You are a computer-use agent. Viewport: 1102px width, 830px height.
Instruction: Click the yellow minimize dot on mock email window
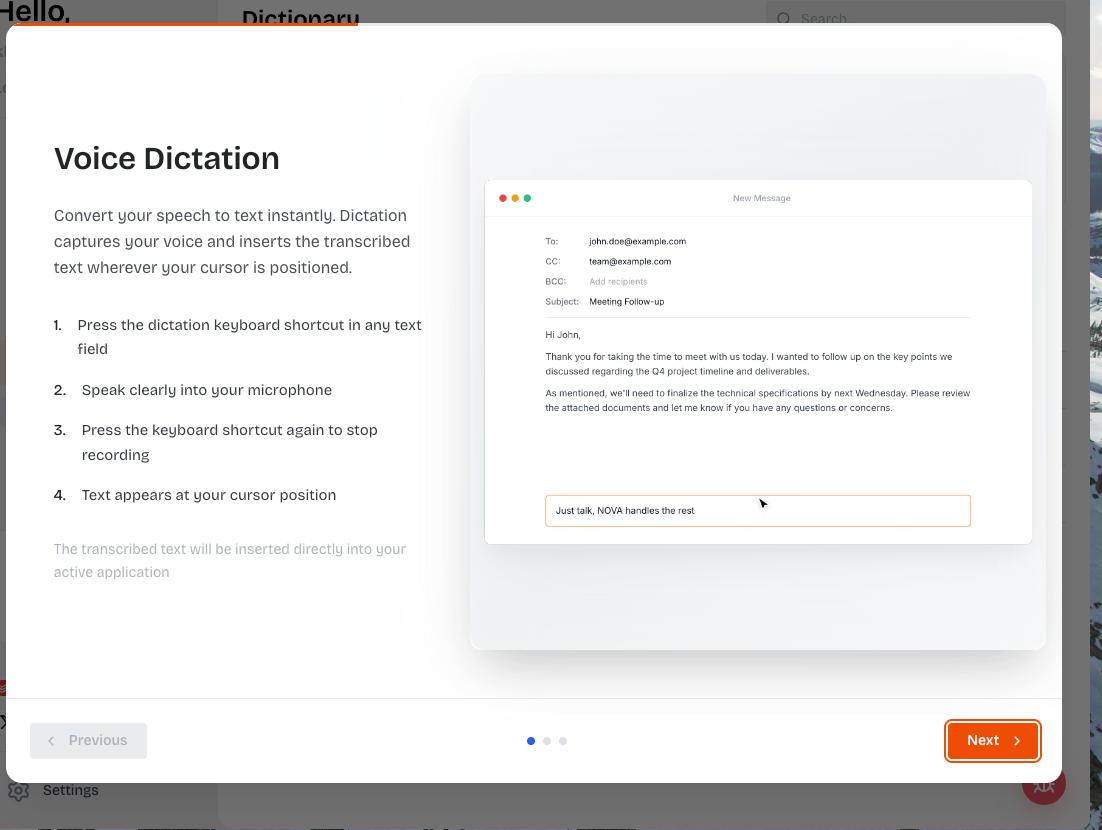coord(515,198)
